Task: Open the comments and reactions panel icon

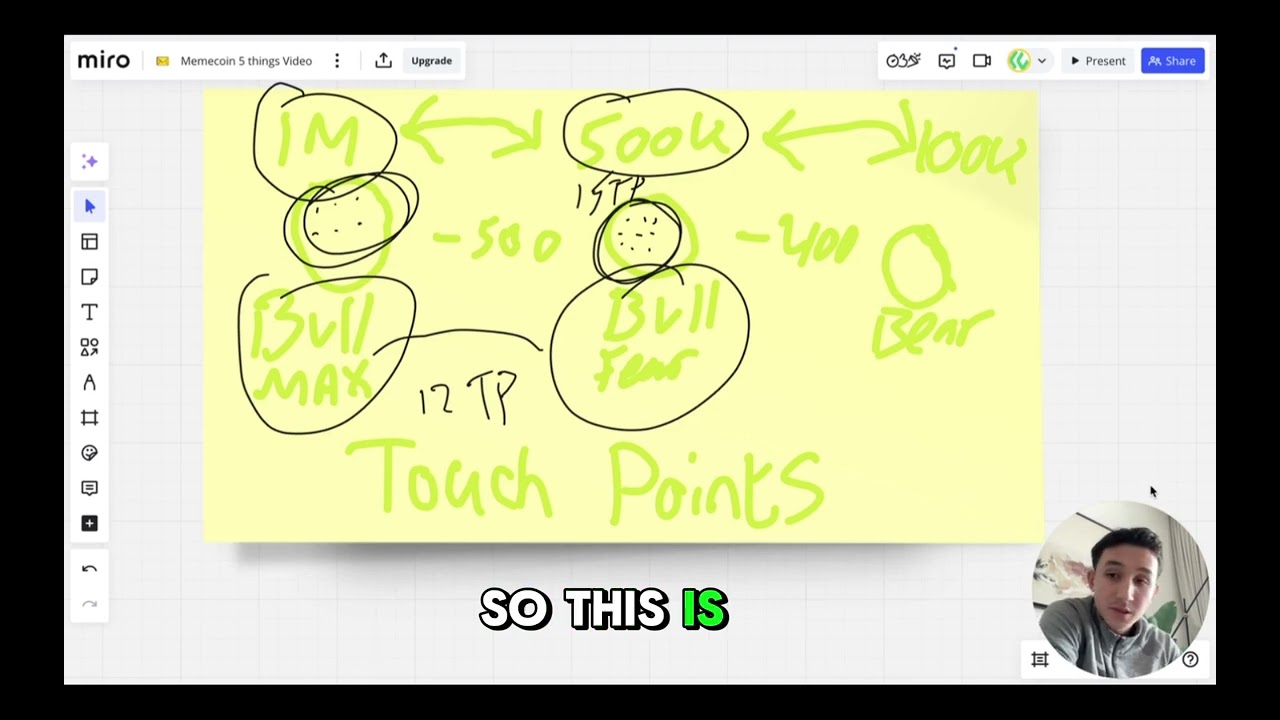Action: 947,61
